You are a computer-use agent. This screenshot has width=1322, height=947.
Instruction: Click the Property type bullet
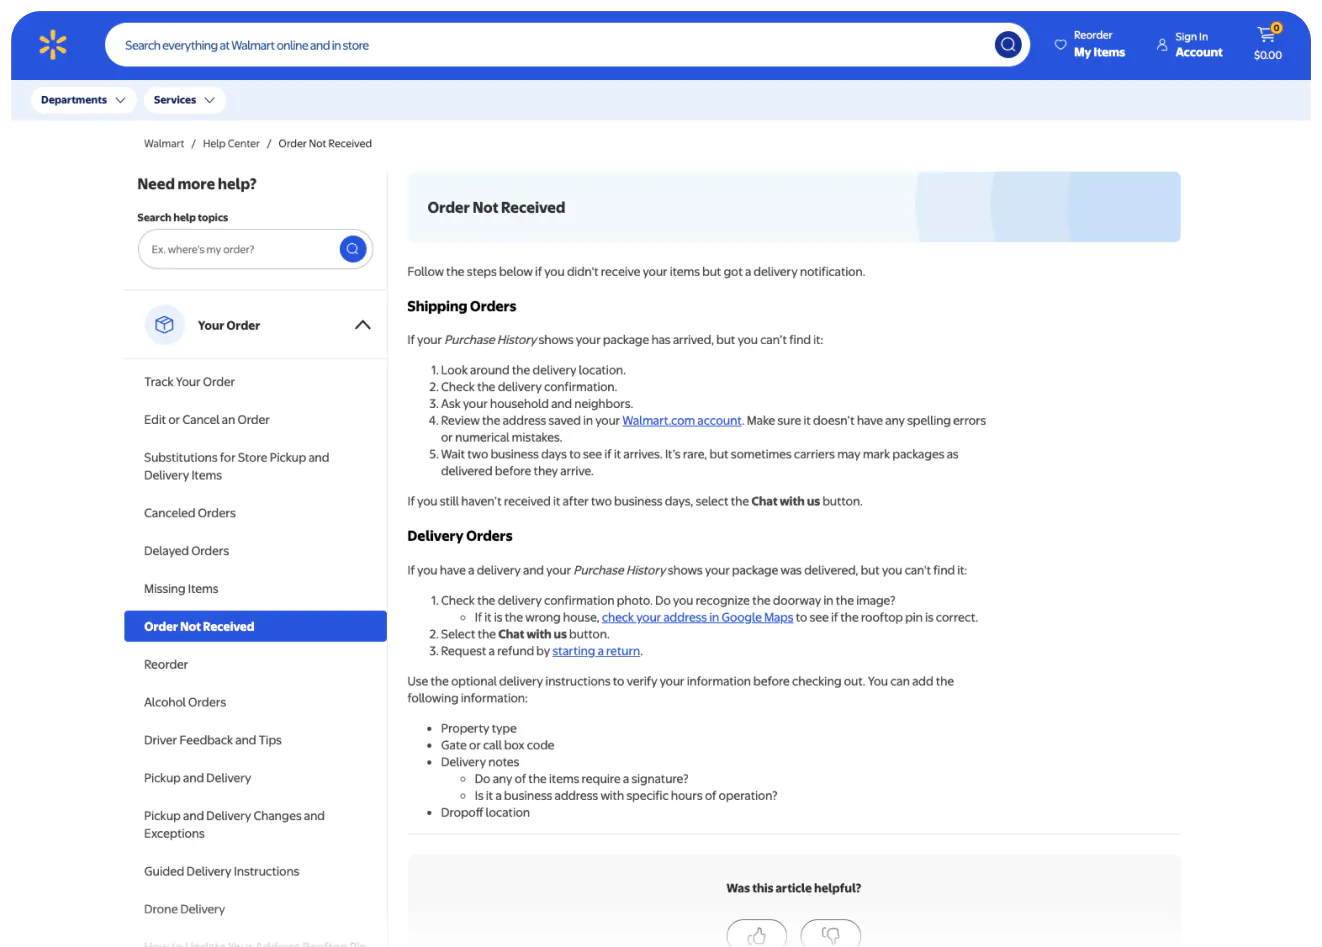(479, 729)
